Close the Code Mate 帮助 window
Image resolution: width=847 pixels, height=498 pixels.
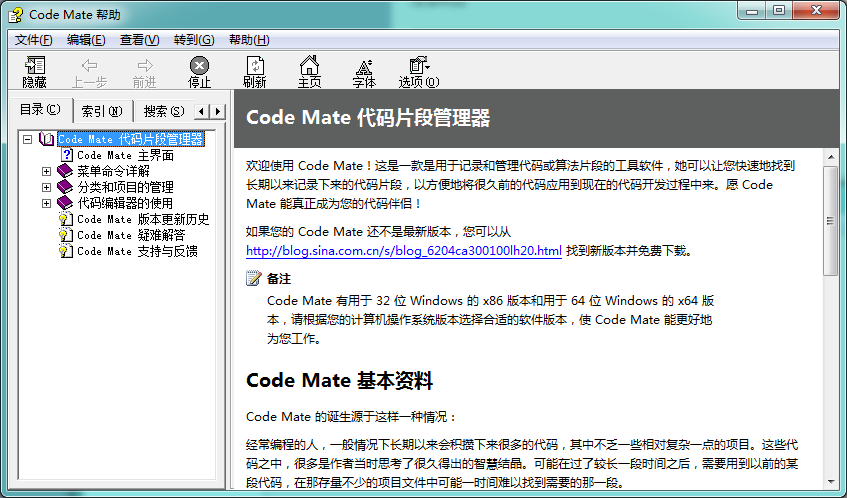(x=816, y=10)
